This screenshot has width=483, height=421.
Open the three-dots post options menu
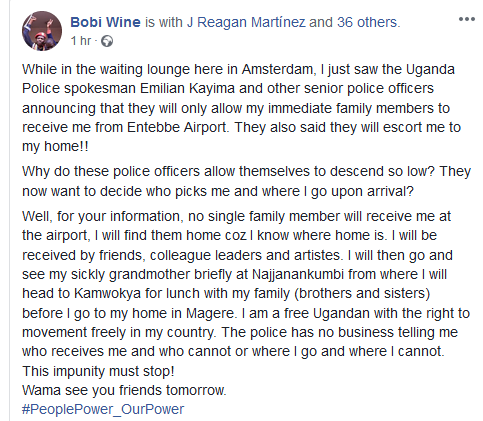(x=467, y=19)
